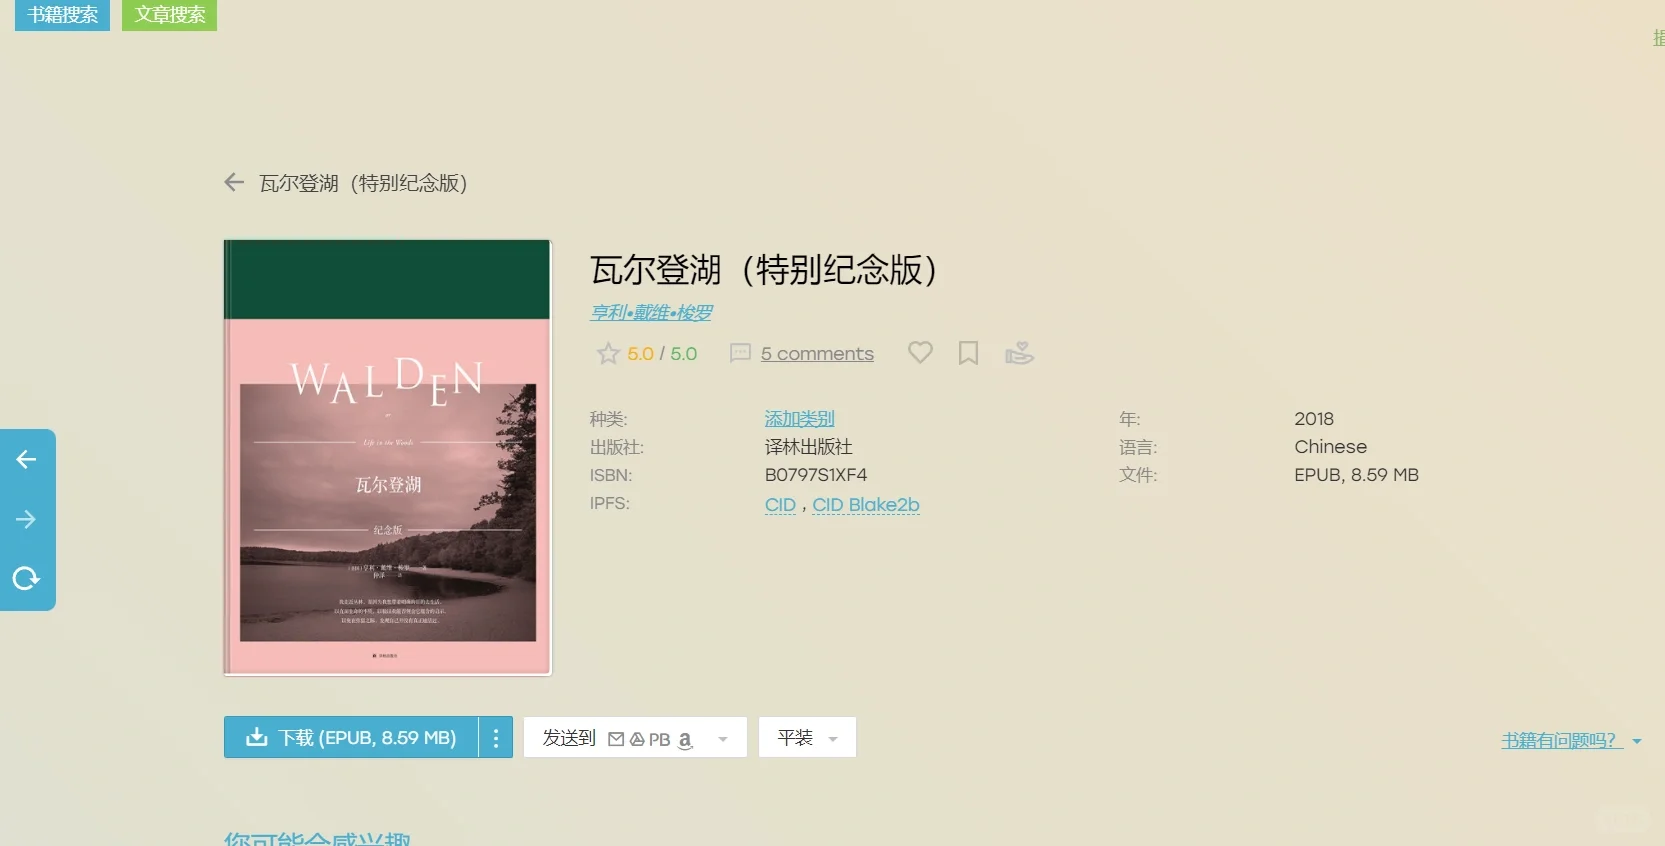
Task: Click the back arrow beside book title
Action: 234,182
